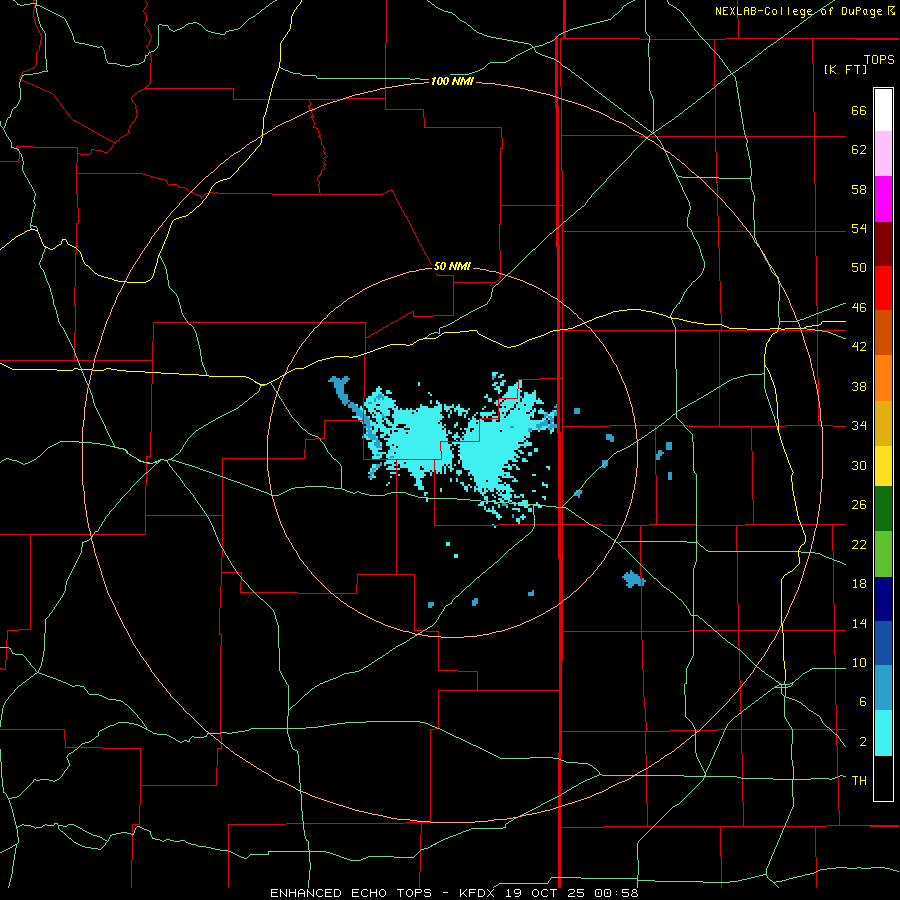Viewport: 900px width, 900px height.
Task: Click the "30" legend value
Action: (859, 465)
